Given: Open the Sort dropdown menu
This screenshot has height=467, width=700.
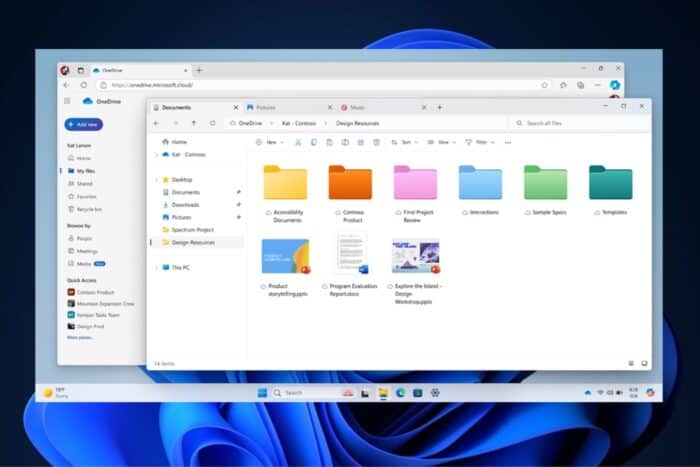Looking at the screenshot, I should coord(404,142).
